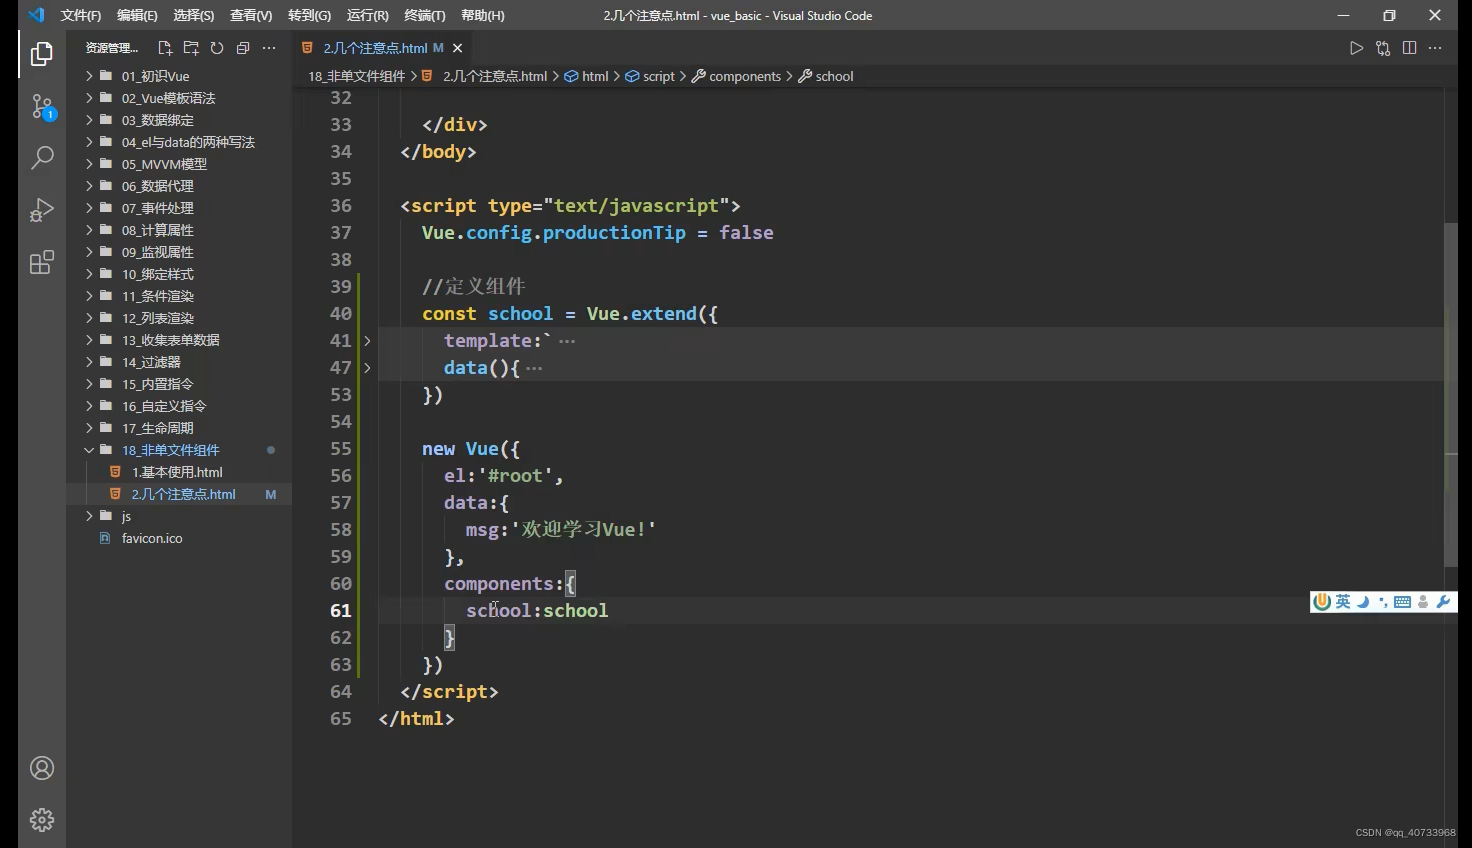Click the VS Code logo icon
The height and width of the screenshot is (848, 1472).
(36, 15)
